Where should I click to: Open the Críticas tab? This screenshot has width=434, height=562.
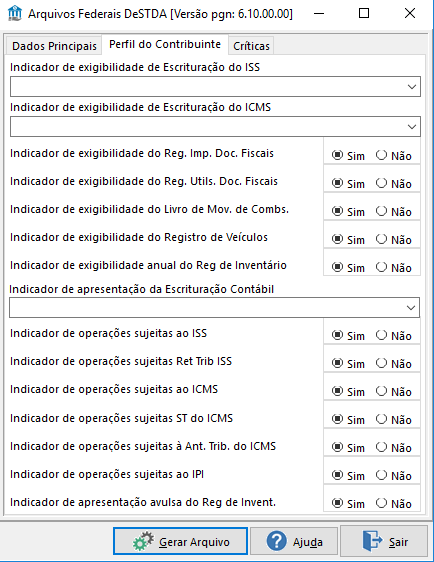pyautogui.click(x=251, y=46)
